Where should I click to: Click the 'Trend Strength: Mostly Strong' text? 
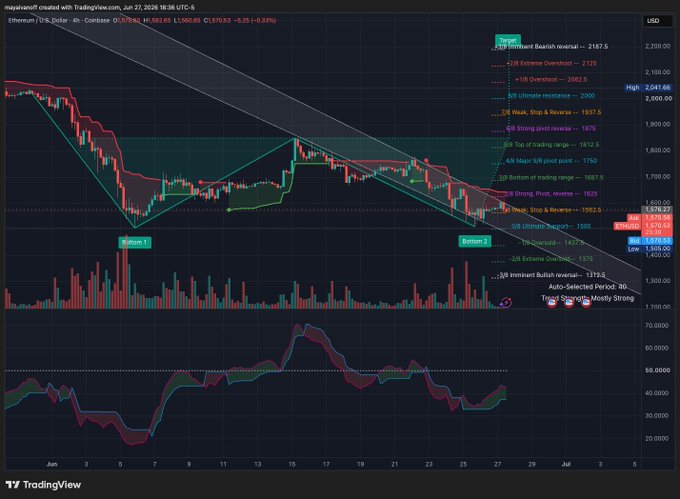point(588,298)
